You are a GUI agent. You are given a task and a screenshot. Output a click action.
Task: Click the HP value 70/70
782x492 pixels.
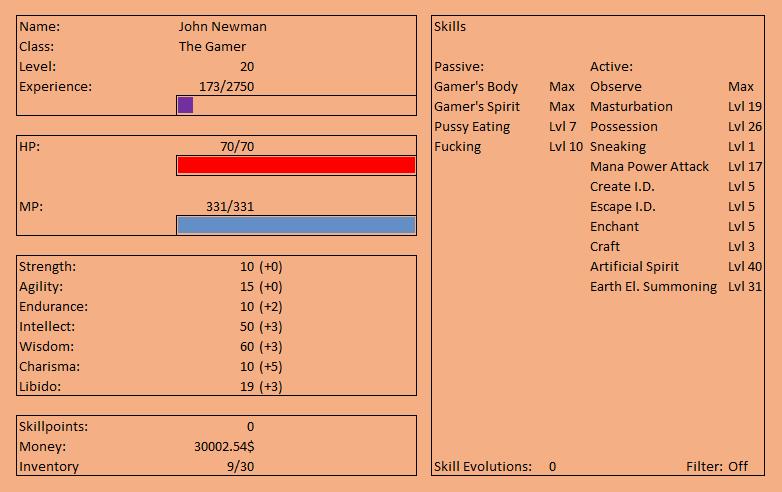click(x=237, y=147)
